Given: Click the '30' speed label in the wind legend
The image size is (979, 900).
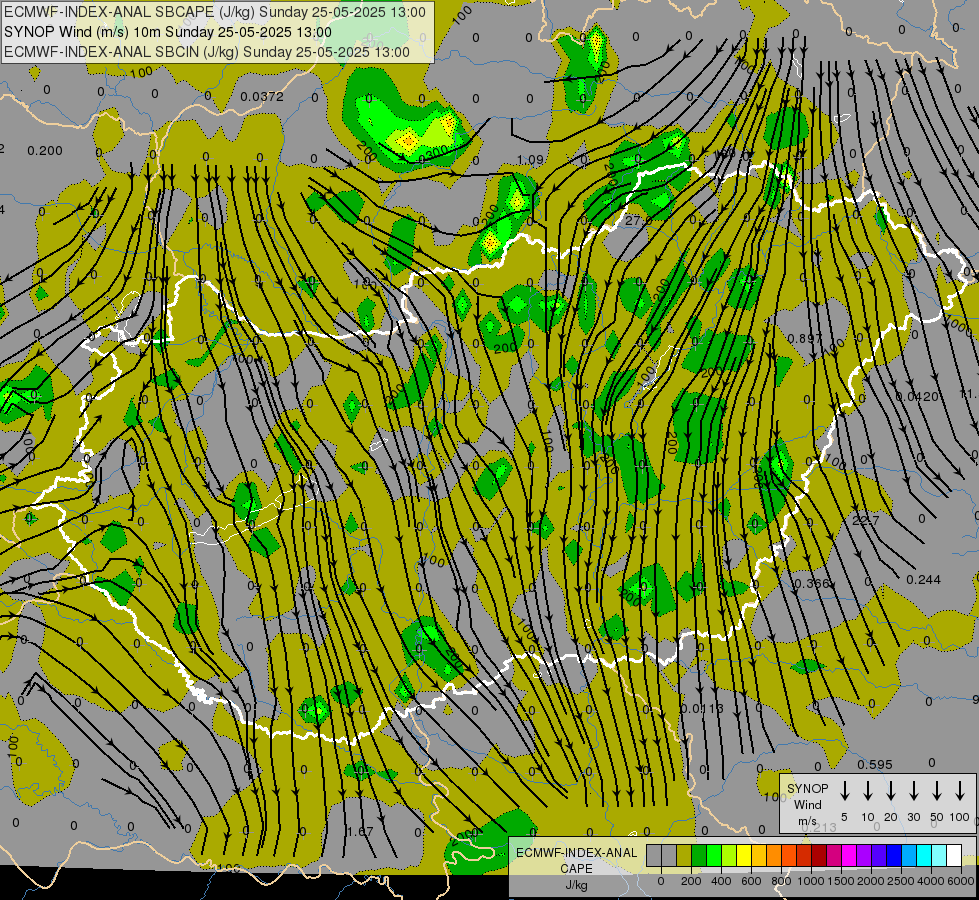Looking at the screenshot, I should coord(913,817).
